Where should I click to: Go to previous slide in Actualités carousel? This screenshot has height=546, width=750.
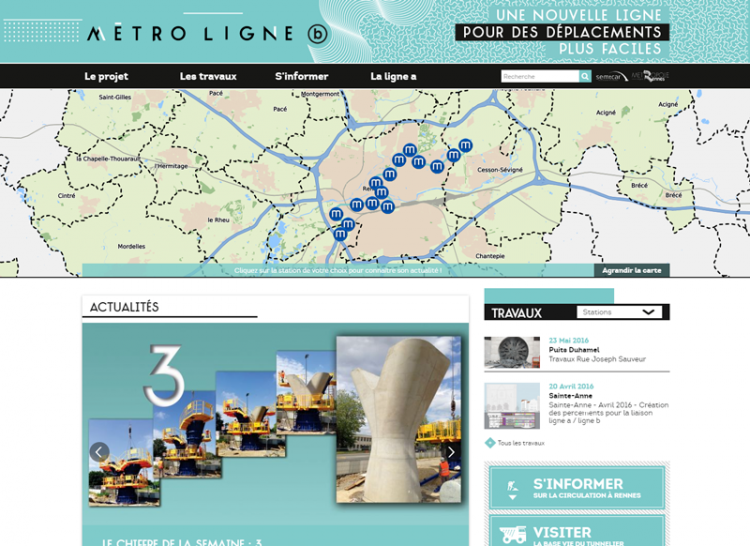[x=99, y=451]
